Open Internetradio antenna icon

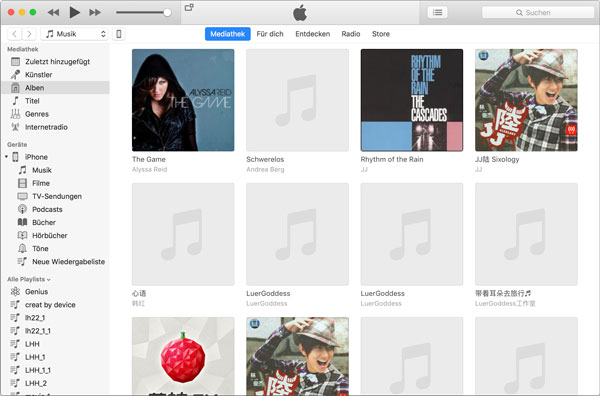(15, 127)
